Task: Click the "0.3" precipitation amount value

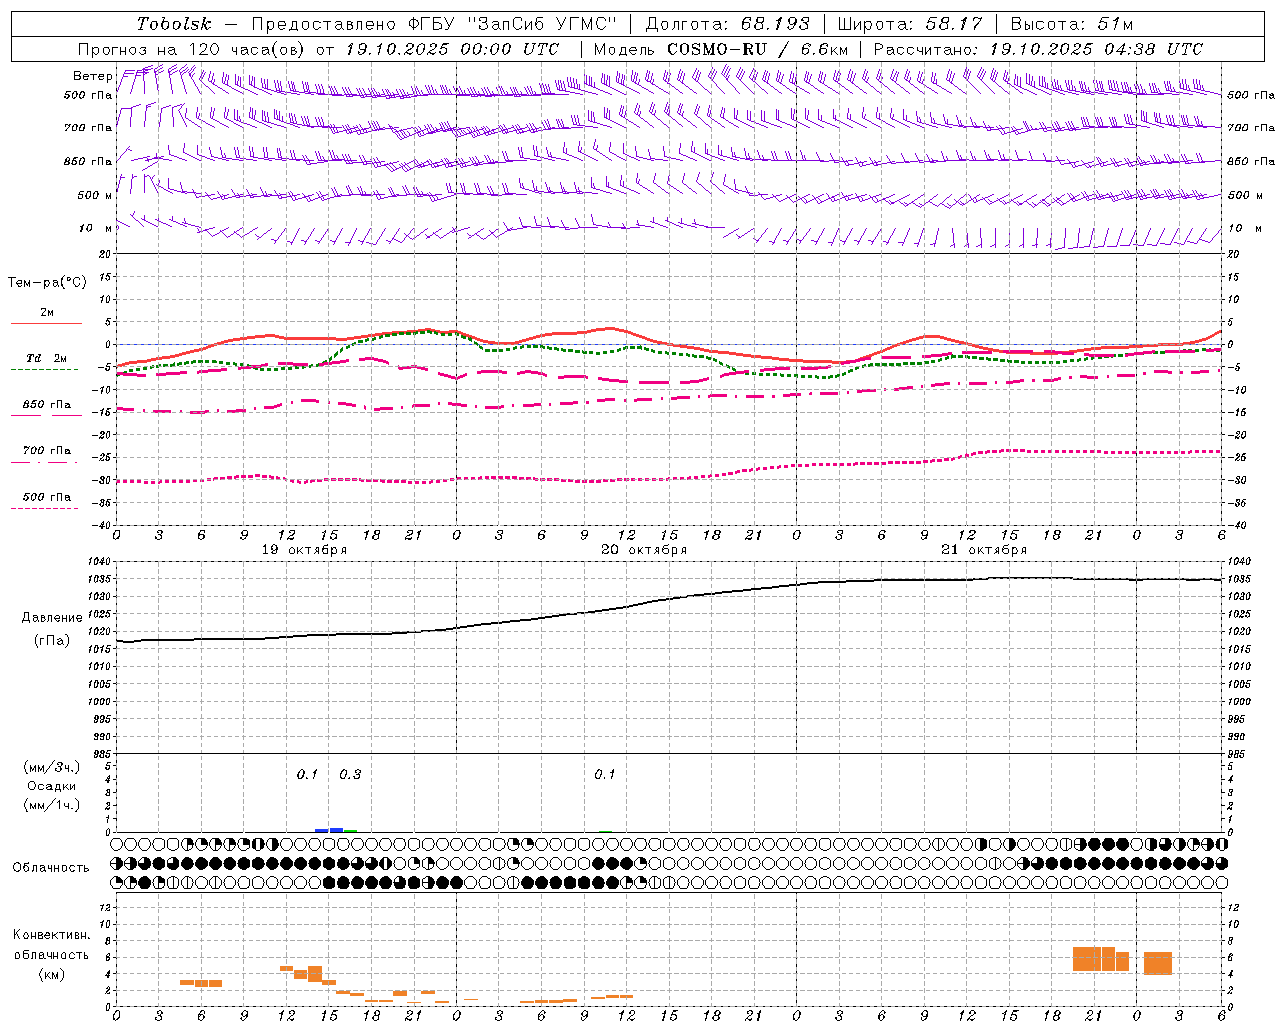Action: click(x=350, y=775)
